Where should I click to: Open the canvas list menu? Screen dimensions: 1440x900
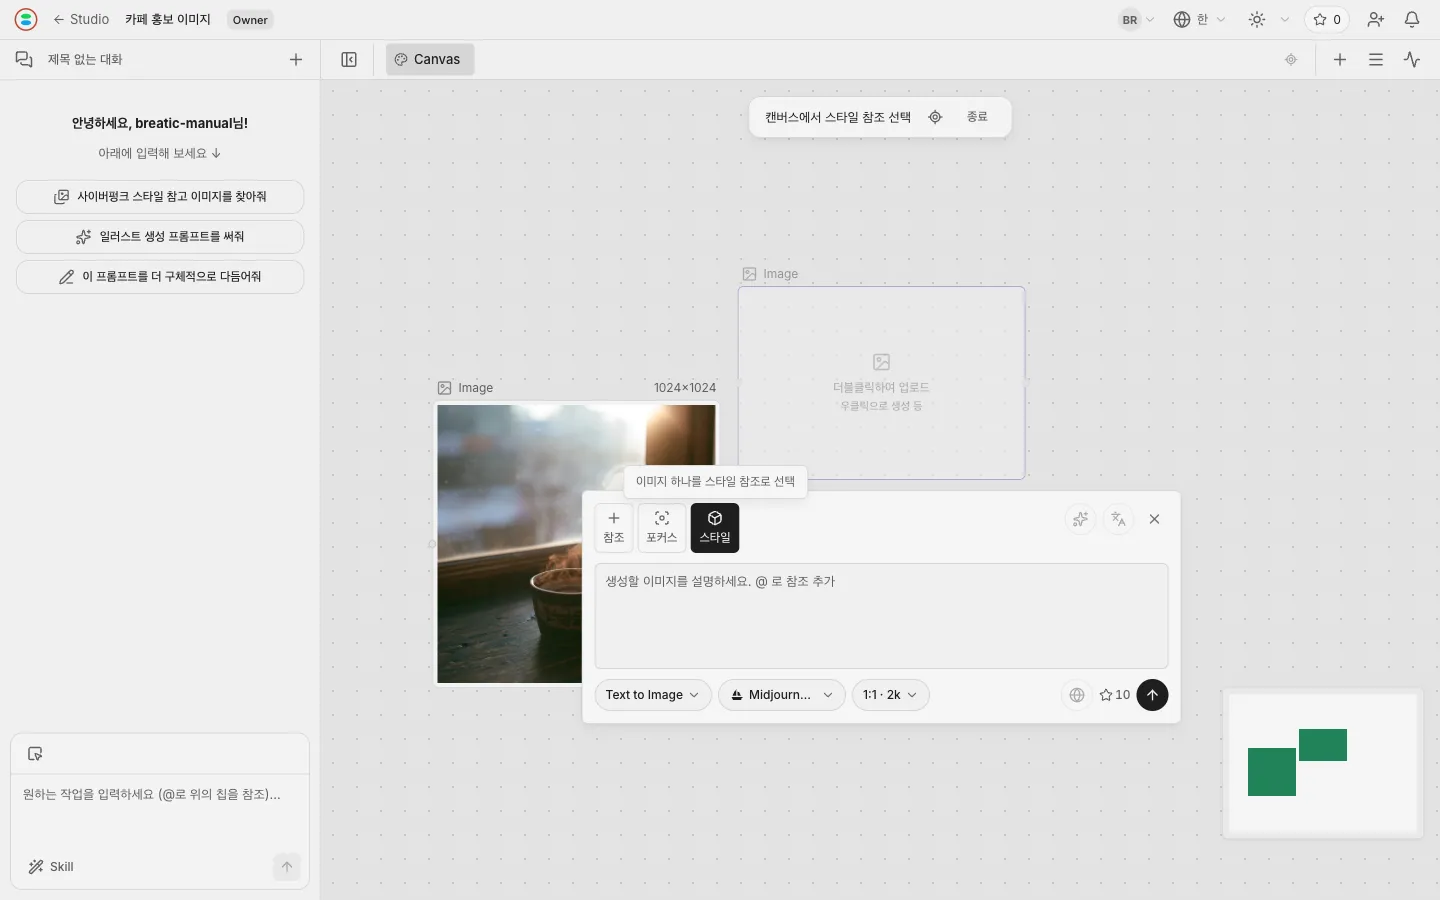(x=1376, y=59)
